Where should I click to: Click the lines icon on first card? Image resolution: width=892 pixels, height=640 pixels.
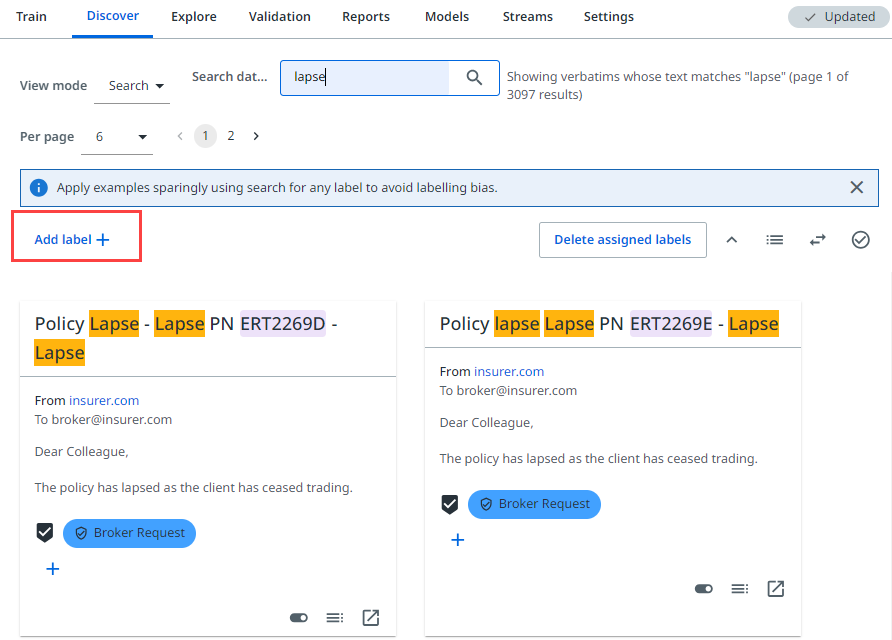coord(335,618)
